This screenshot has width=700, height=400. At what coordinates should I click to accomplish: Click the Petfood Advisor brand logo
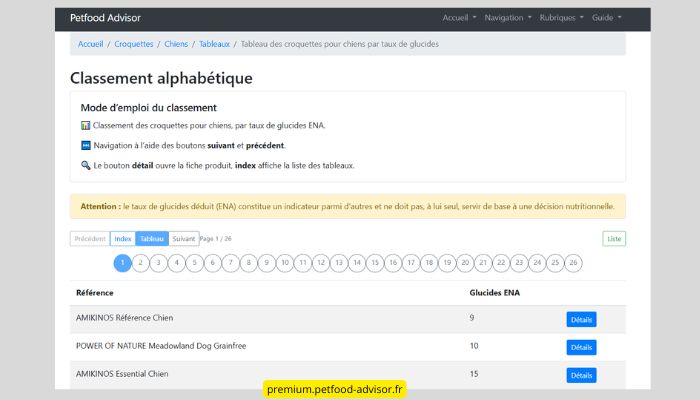(105, 18)
